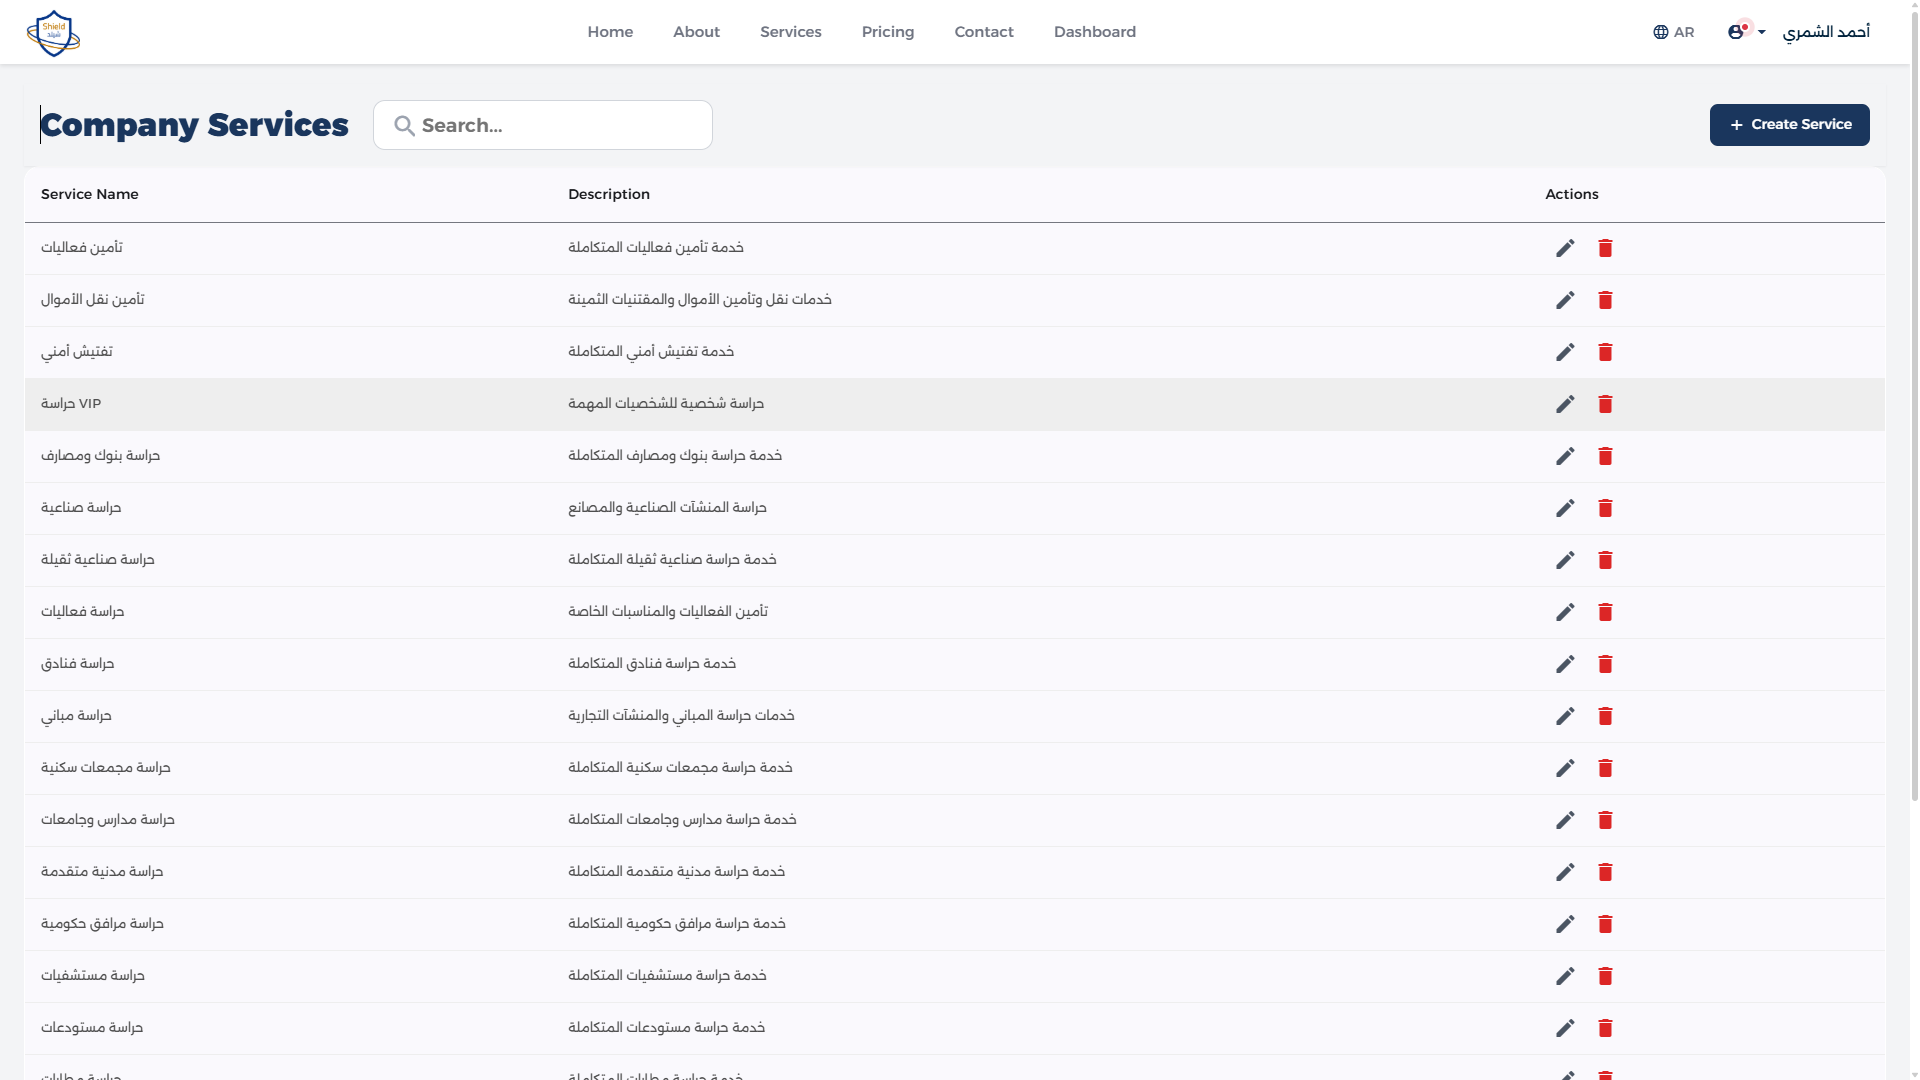Click the Shield logo
The width and height of the screenshot is (1920, 1080).
53,32
